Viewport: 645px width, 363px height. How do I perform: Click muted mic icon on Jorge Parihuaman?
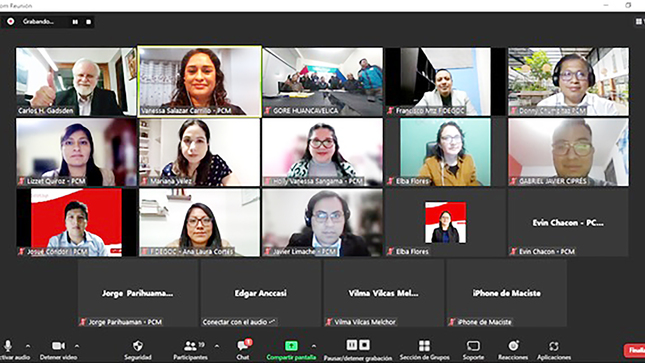pos(83,322)
